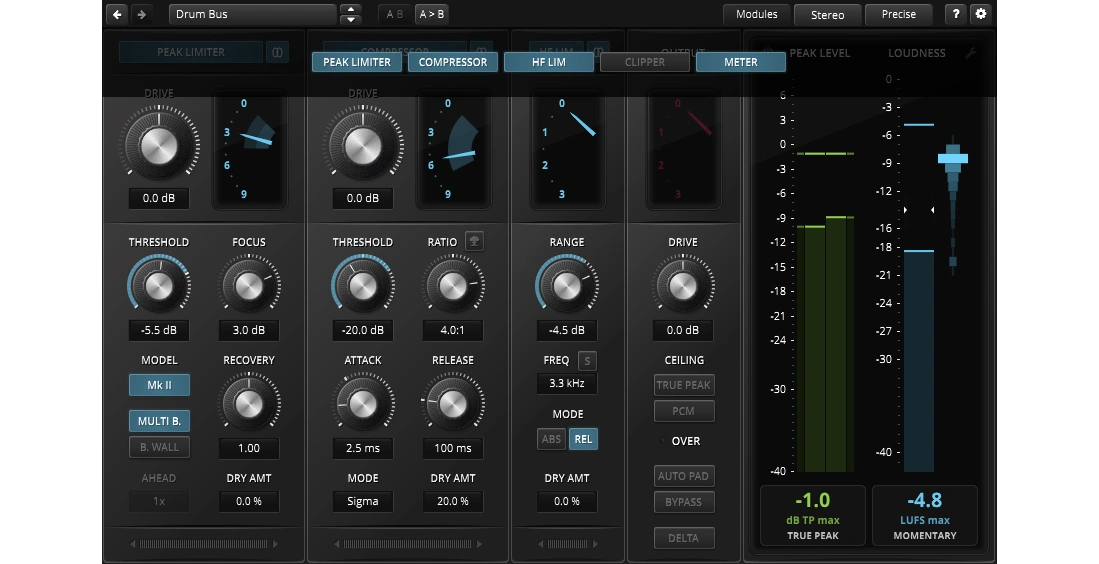Reset the -1.0 dB TP max readout
Image resolution: width=1099 pixels, height=564 pixels.
813,516
